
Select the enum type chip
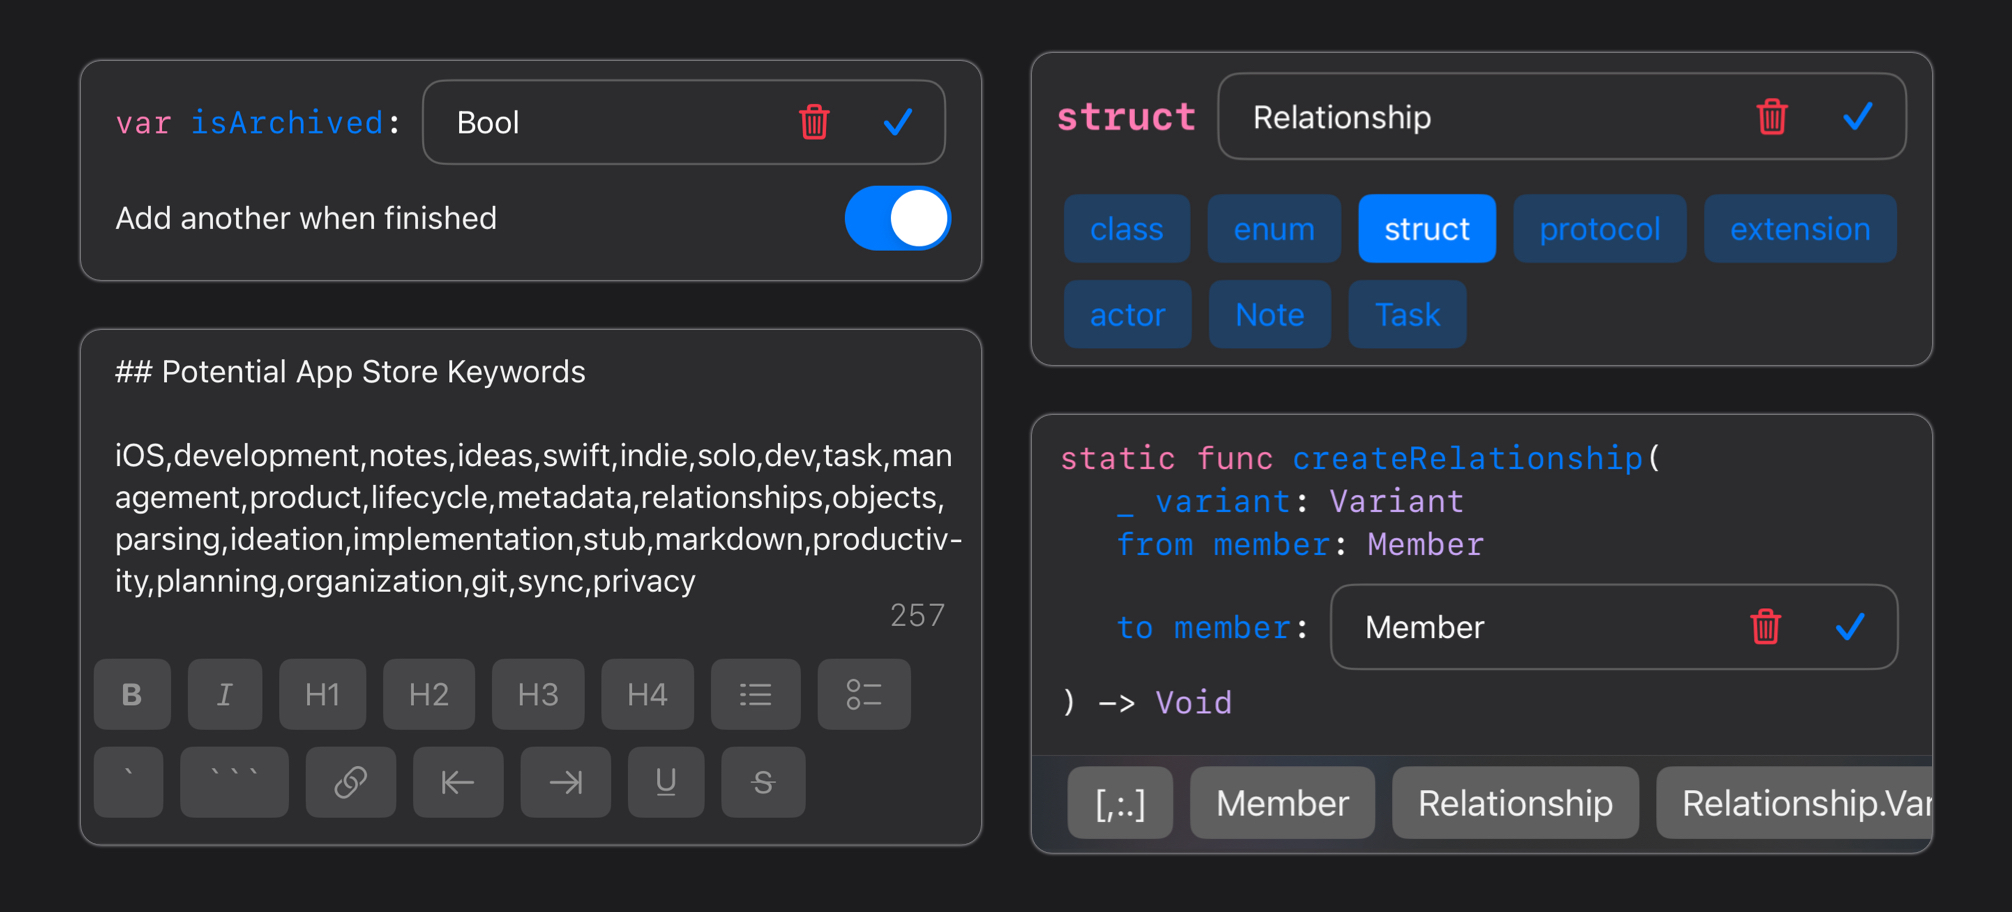pyautogui.click(x=1273, y=228)
